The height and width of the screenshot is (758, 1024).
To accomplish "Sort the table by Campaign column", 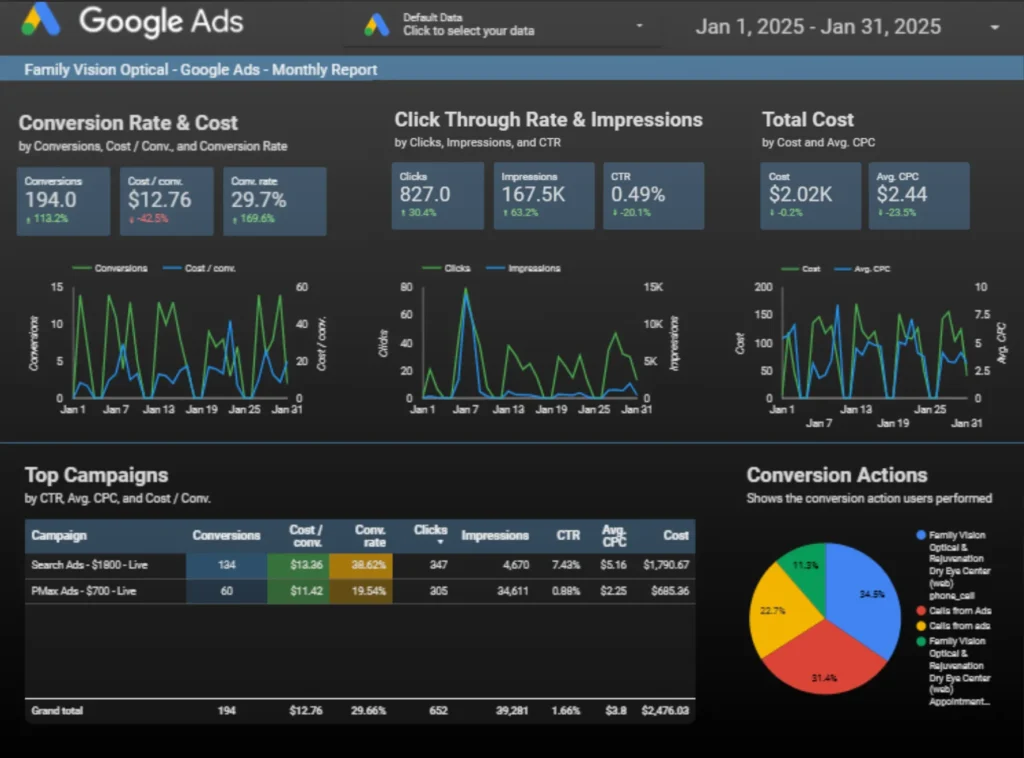I will (x=59, y=535).
